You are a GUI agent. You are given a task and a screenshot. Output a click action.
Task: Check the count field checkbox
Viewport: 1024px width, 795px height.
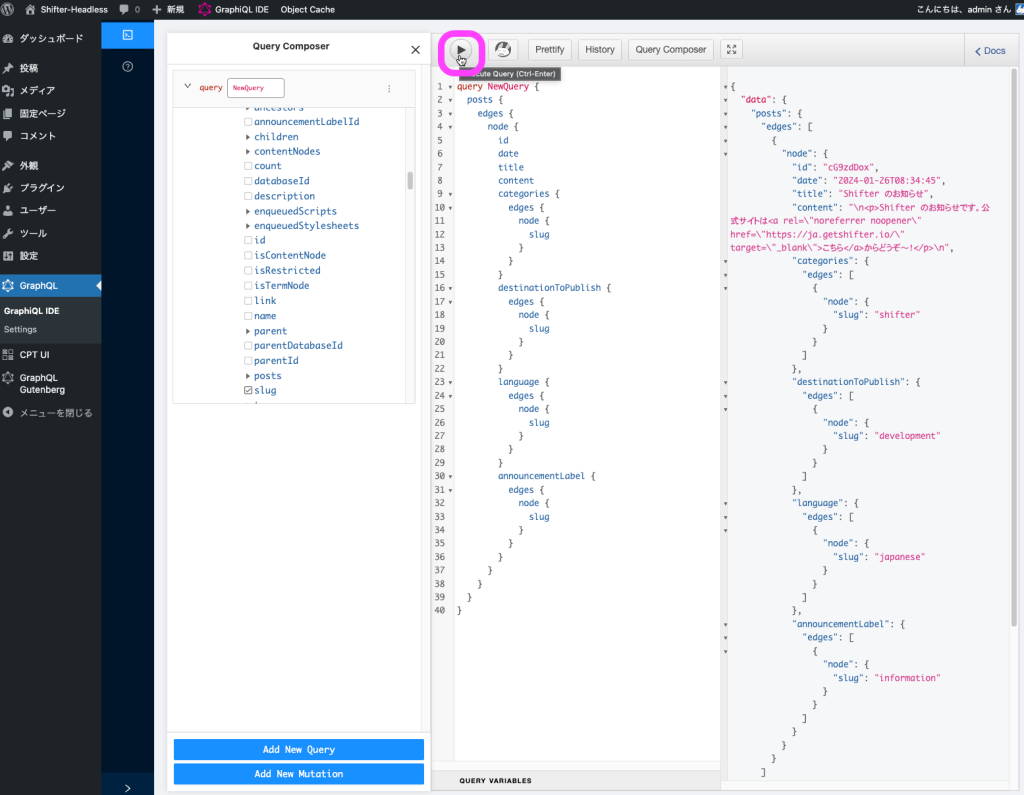[248, 167]
